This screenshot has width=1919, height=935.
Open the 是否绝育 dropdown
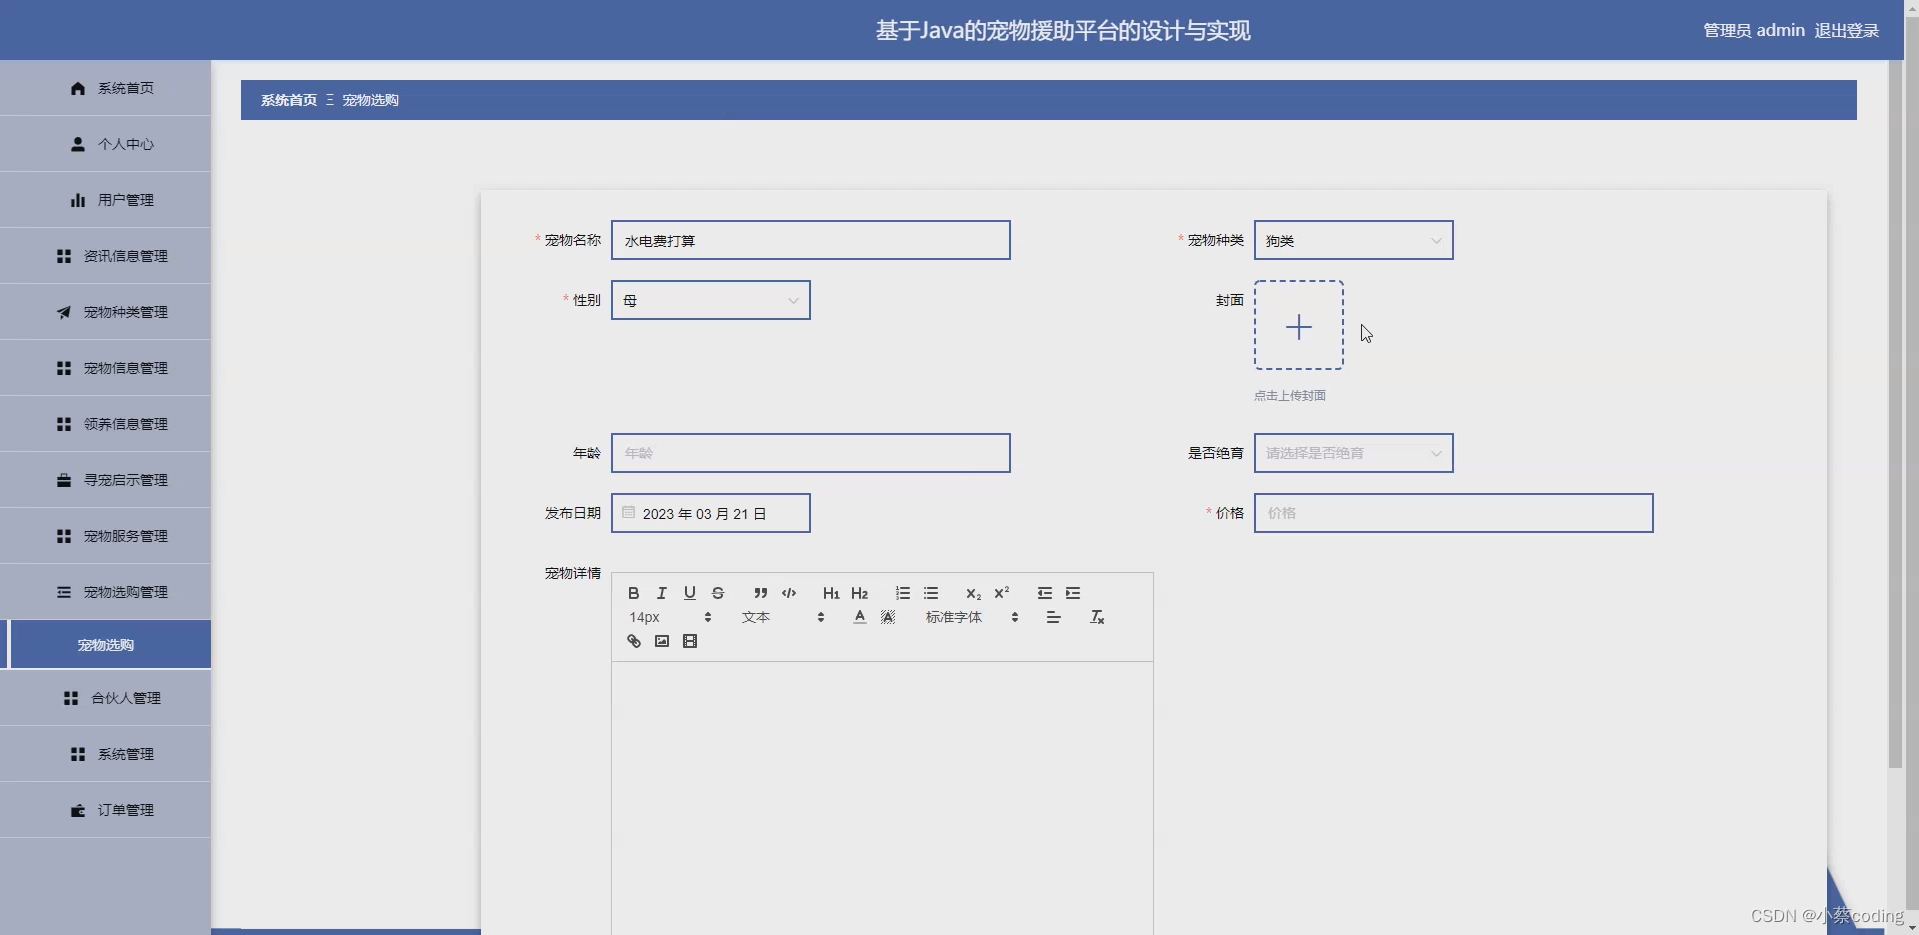point(1353,453)
